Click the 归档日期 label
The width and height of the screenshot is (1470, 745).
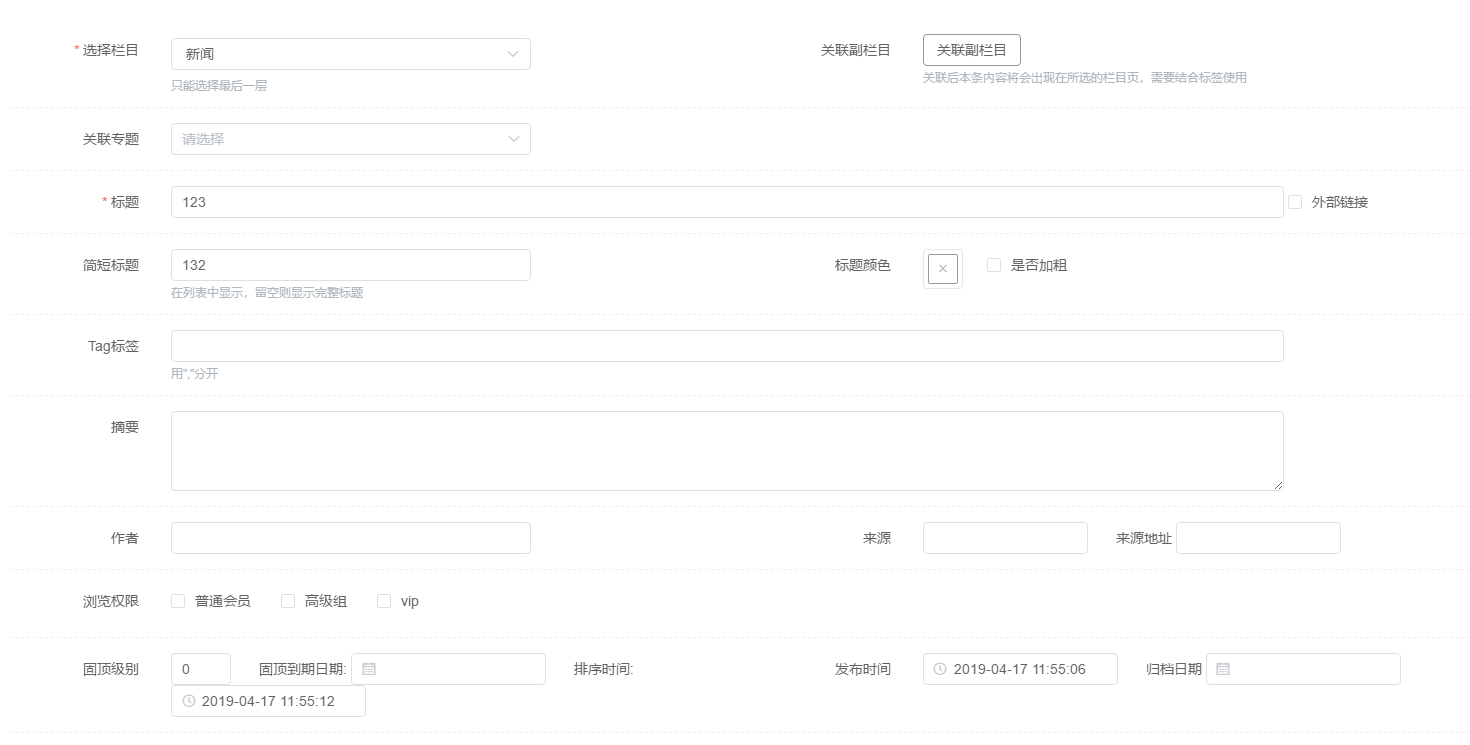[x=1174, y=669]
